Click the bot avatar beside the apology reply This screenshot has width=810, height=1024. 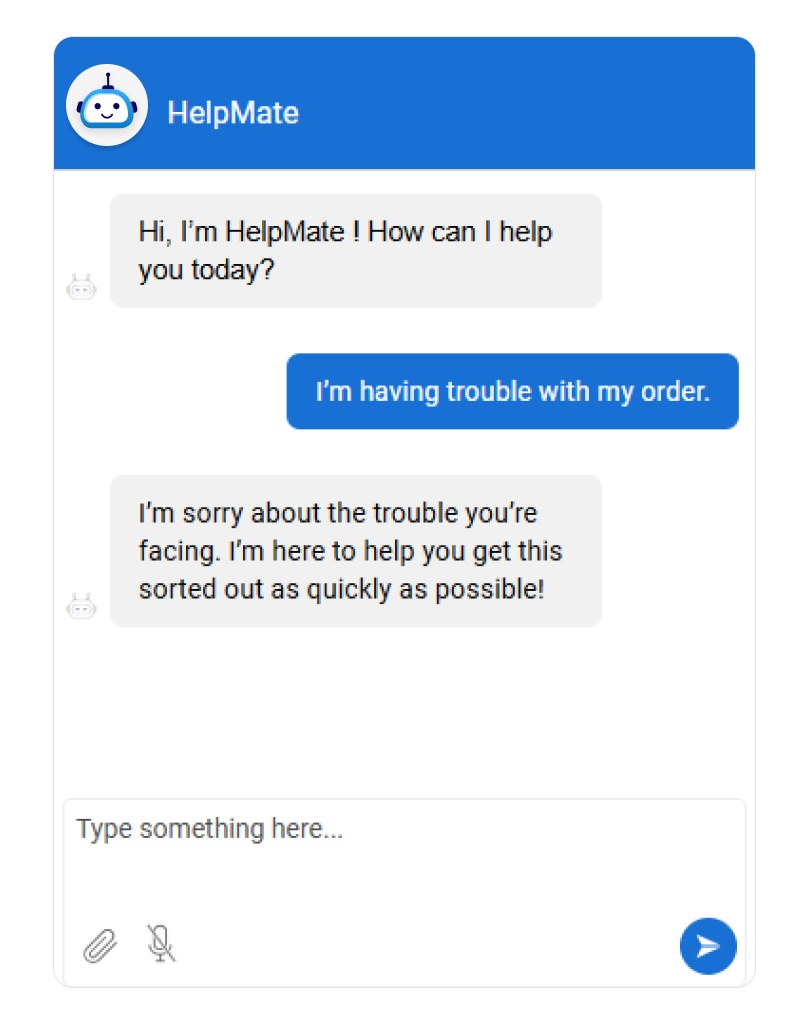[x=81, y=606]
